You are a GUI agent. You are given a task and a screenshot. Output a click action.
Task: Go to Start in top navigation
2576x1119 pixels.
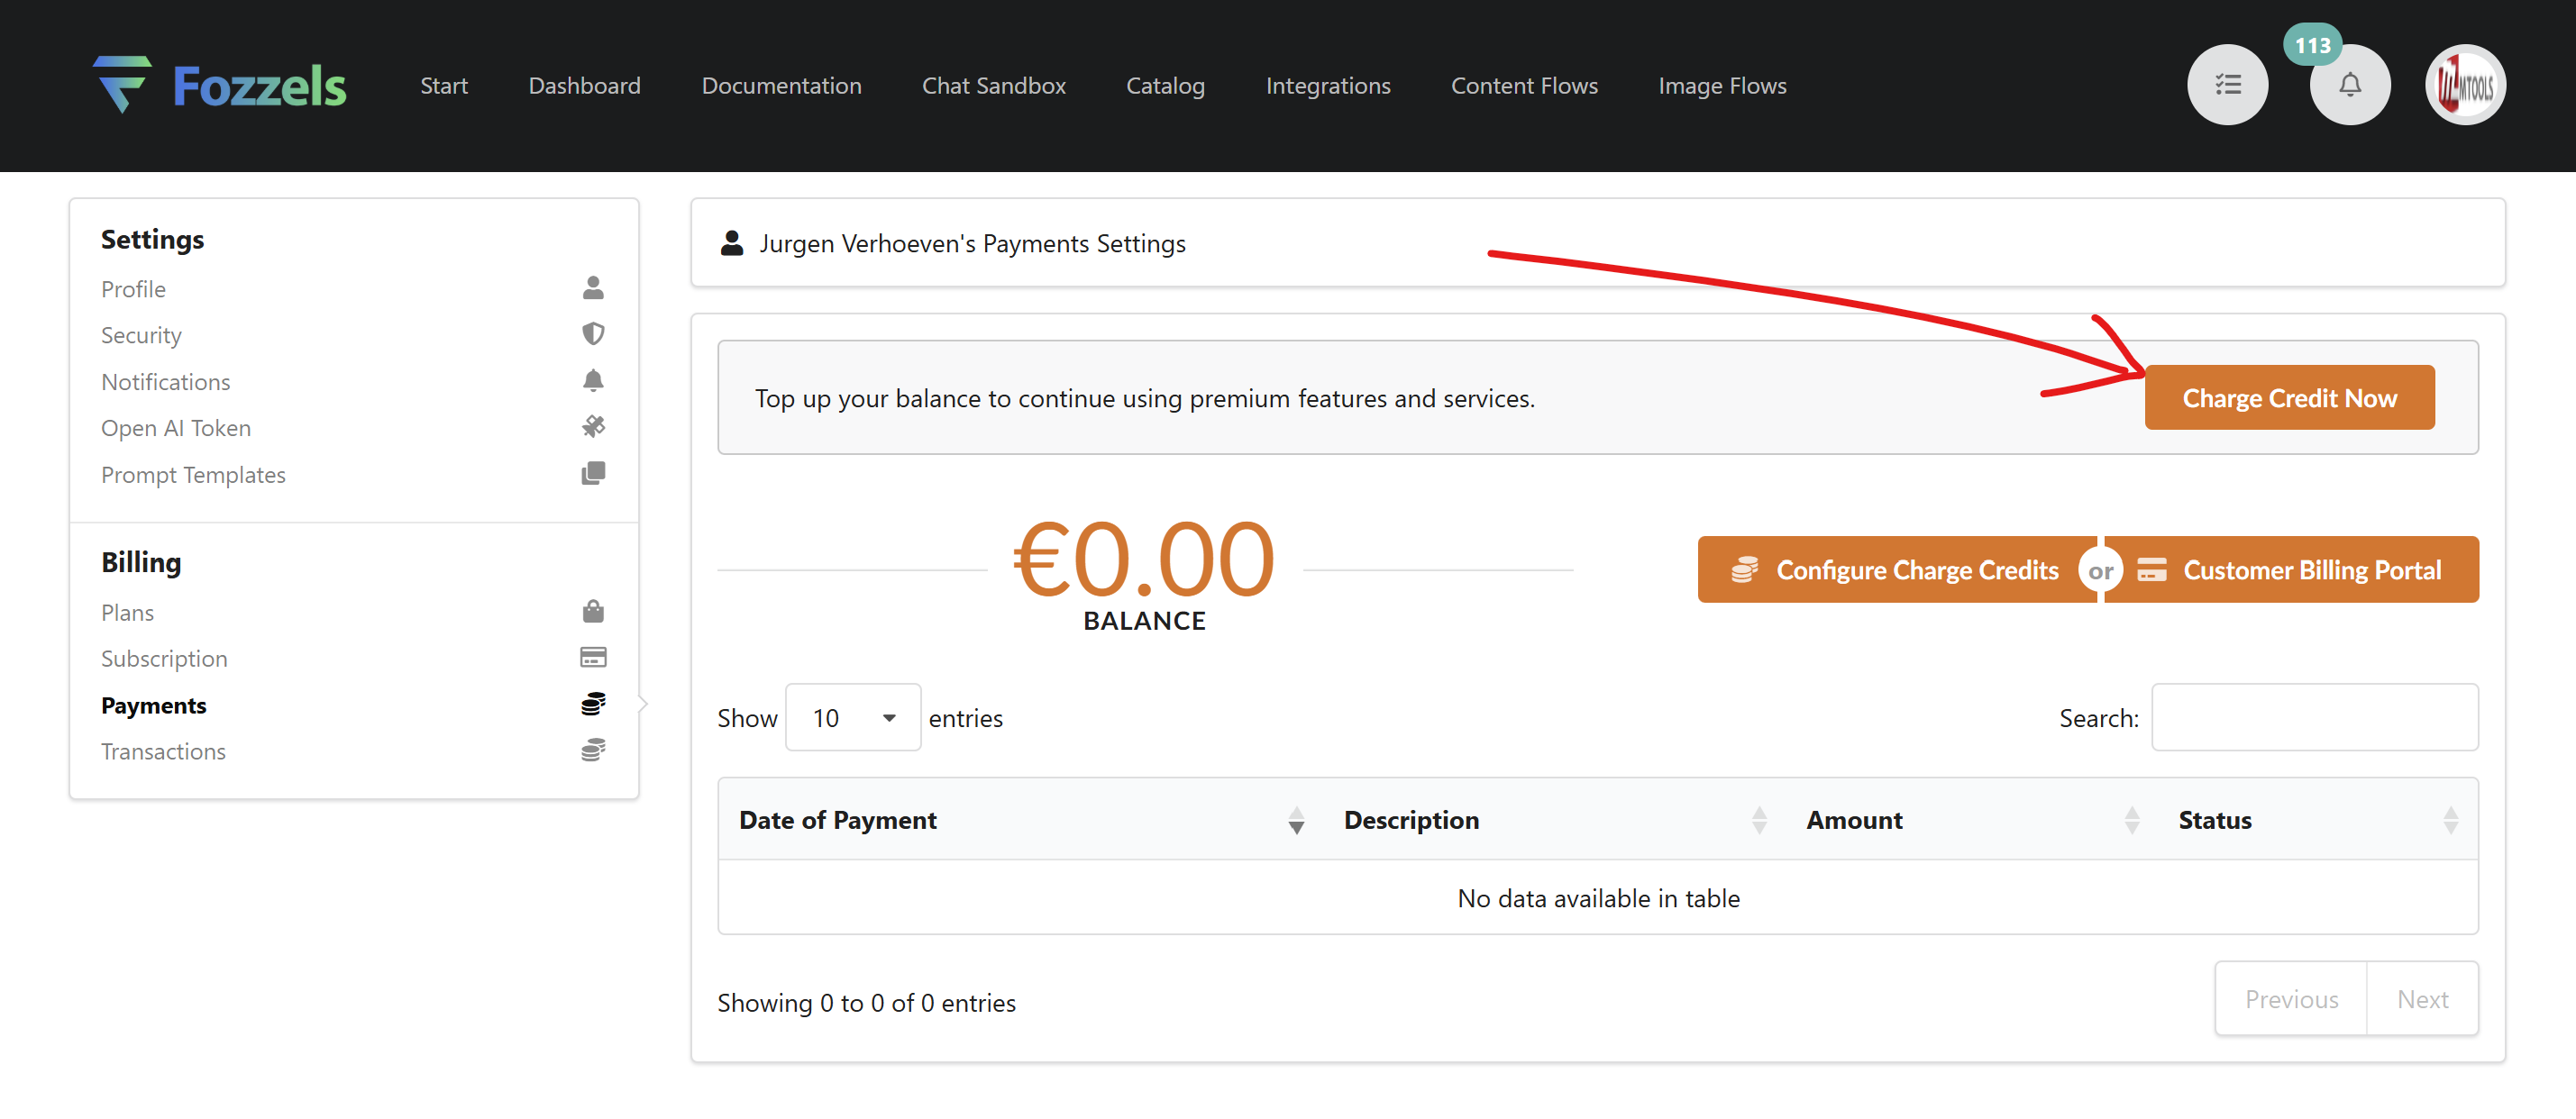point(444,86)
